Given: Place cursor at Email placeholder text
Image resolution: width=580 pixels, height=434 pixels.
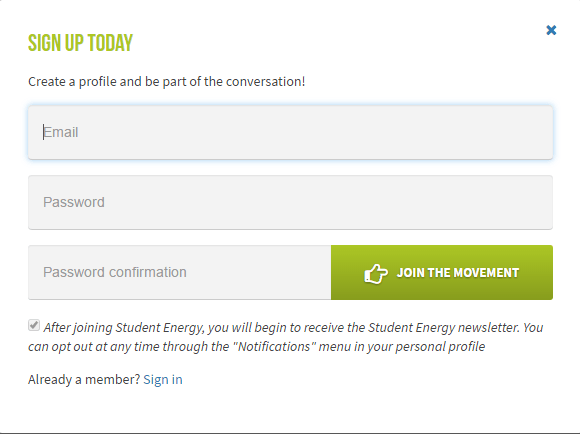Looking at the screenshot, I should click(61, 132).
